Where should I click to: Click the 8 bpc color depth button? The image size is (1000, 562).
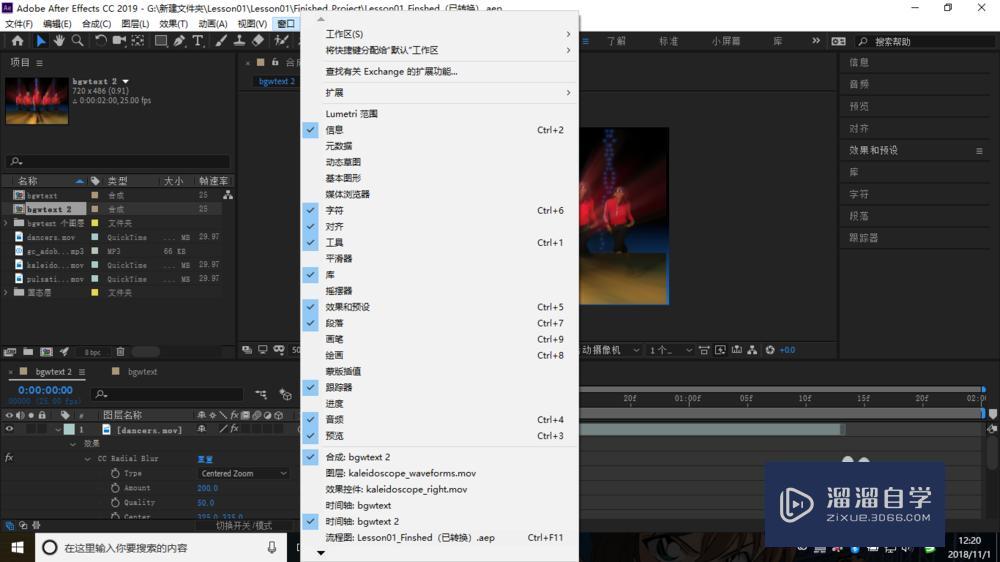tap(92, 351)
